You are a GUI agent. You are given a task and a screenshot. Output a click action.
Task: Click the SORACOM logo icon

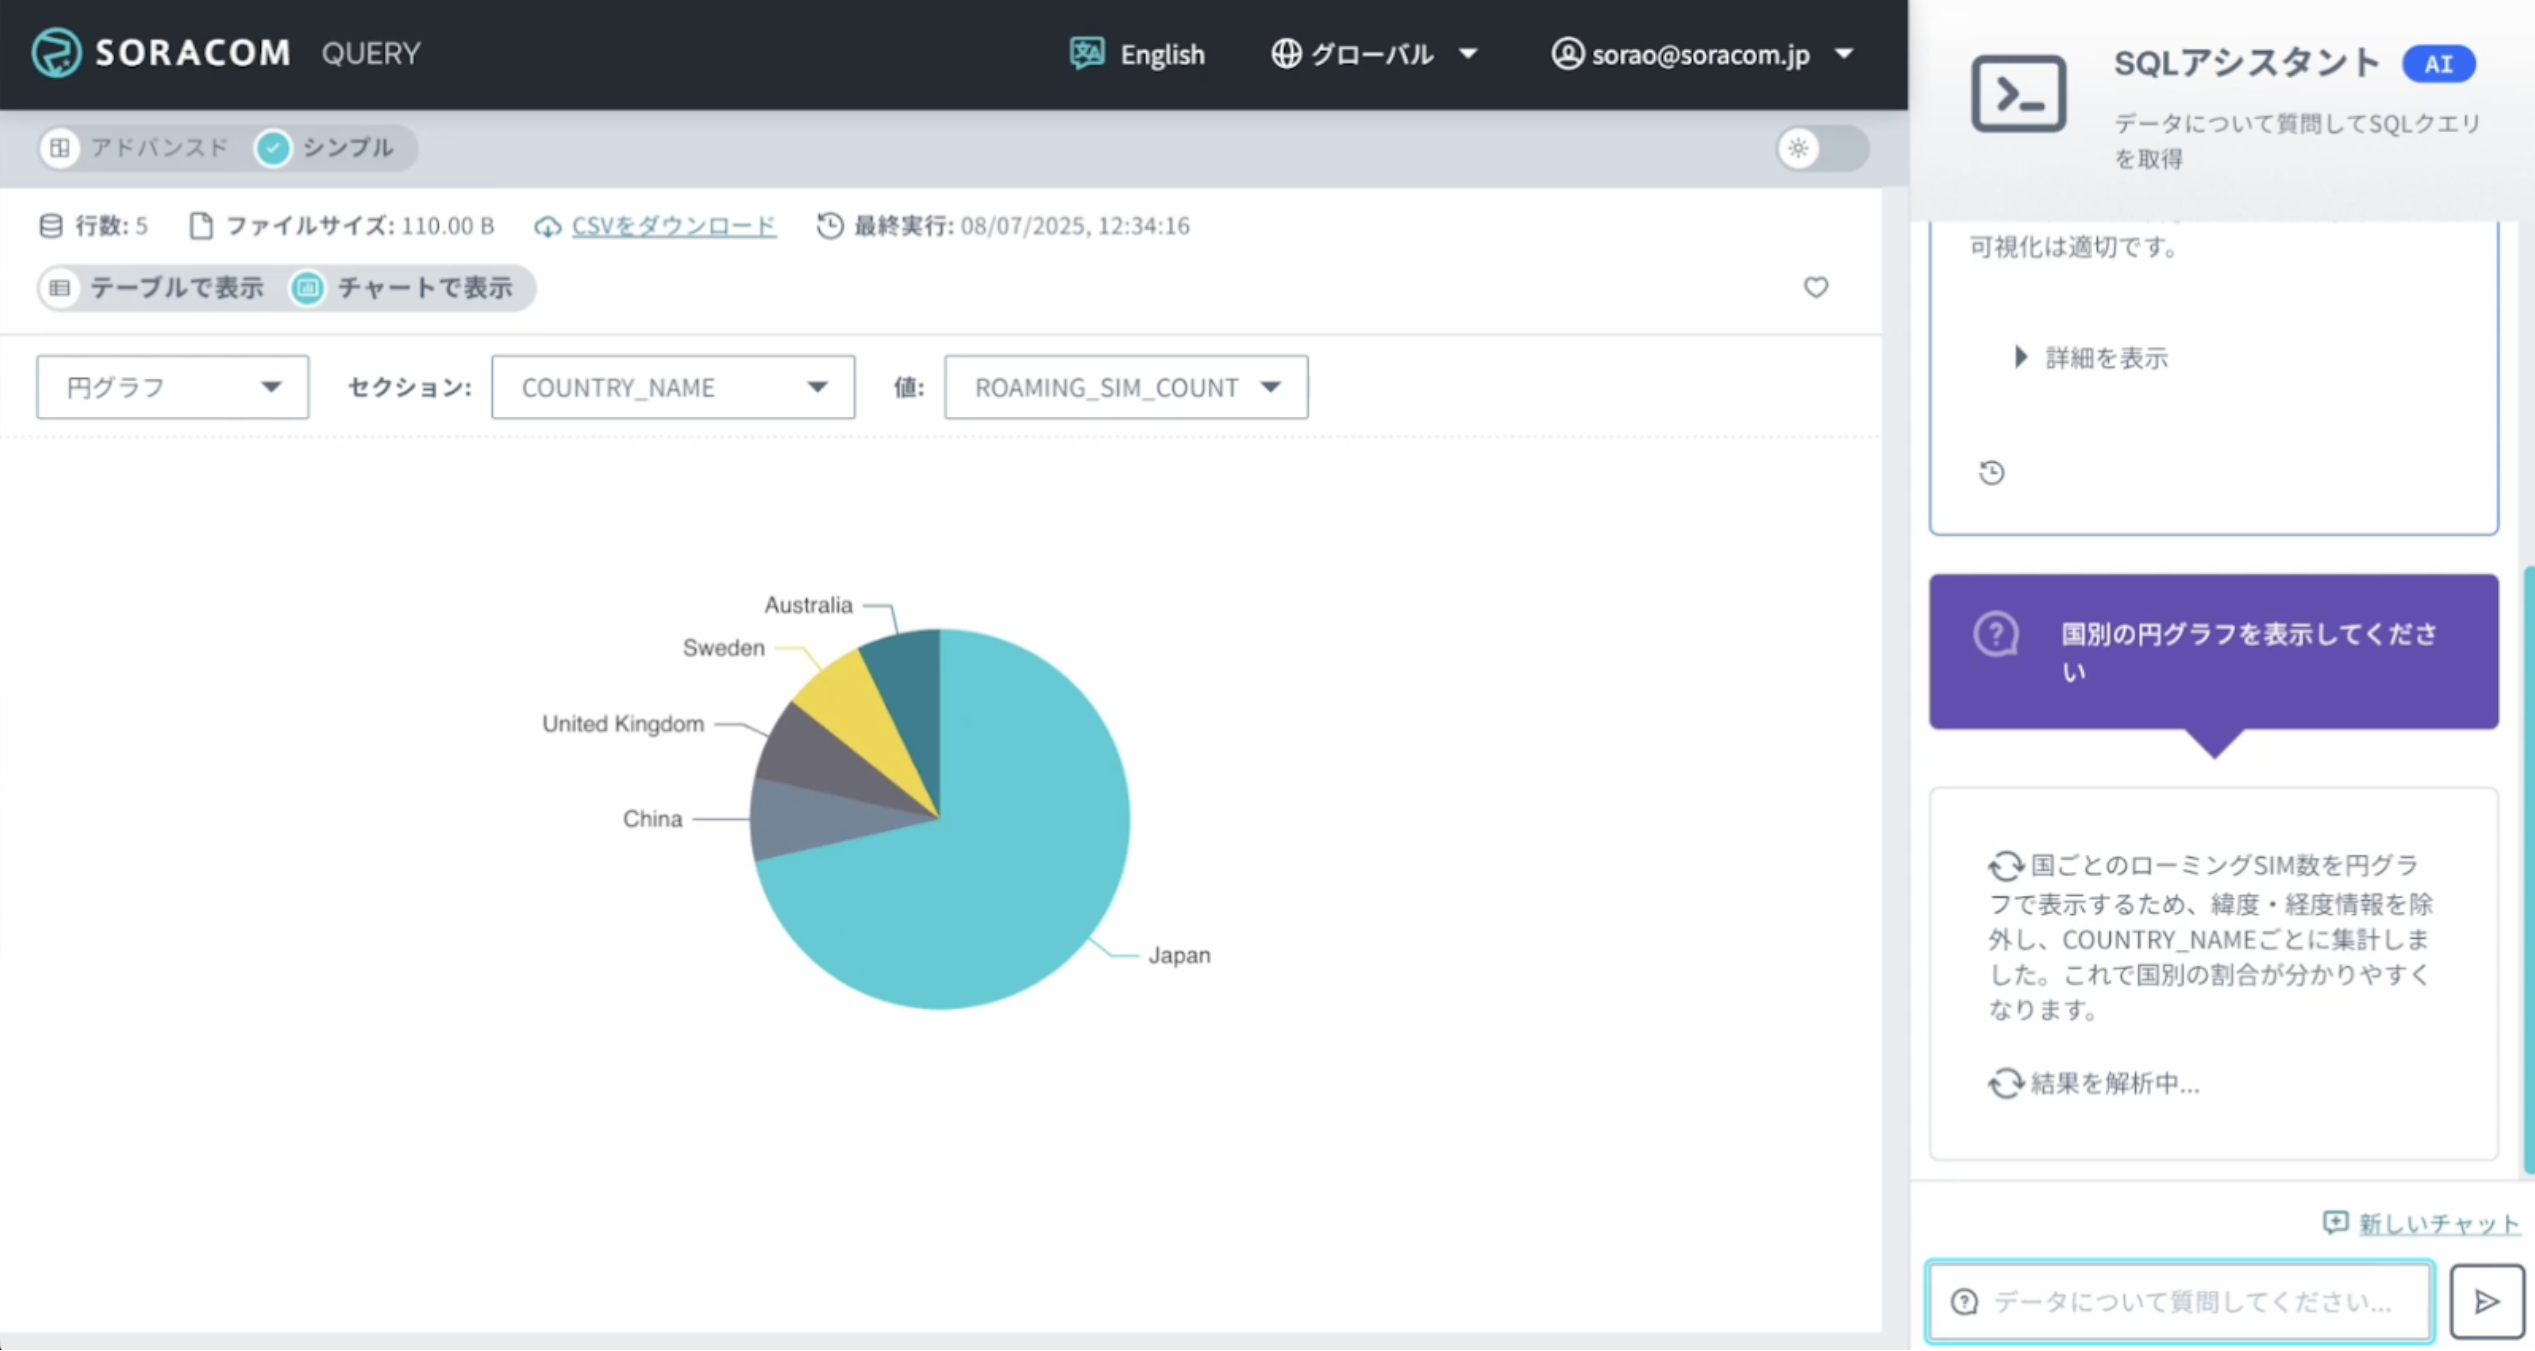tap(55, 52)
